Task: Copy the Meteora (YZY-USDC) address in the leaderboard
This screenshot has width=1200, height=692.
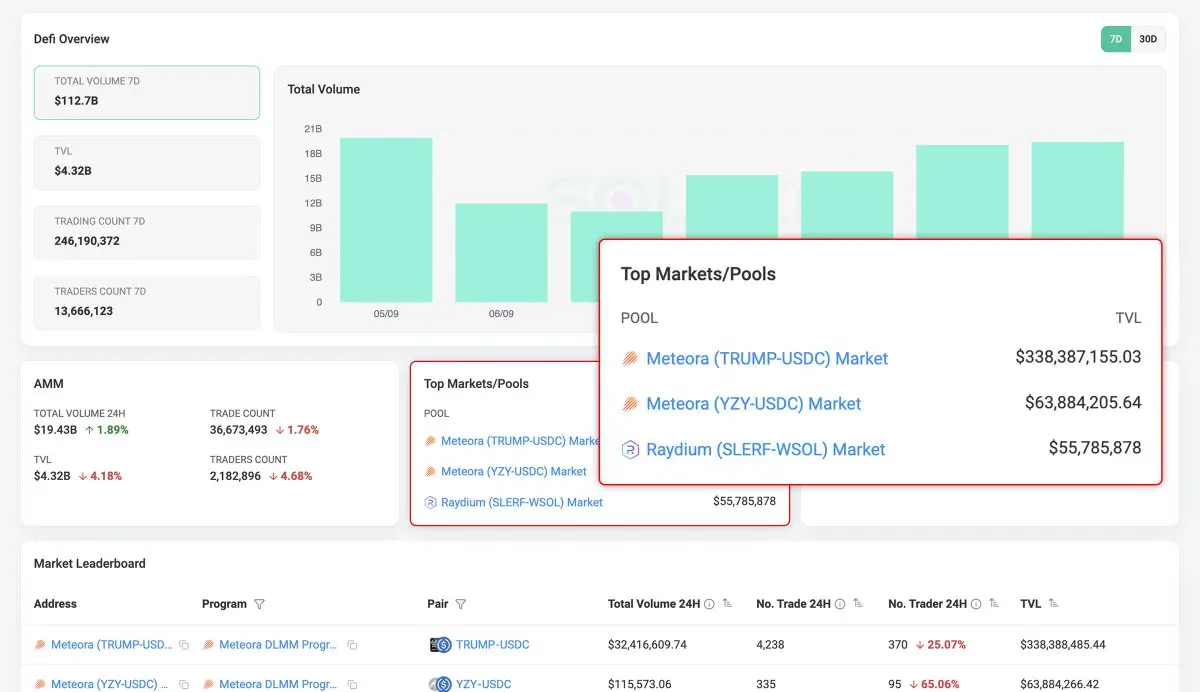Action: point(184,685)
